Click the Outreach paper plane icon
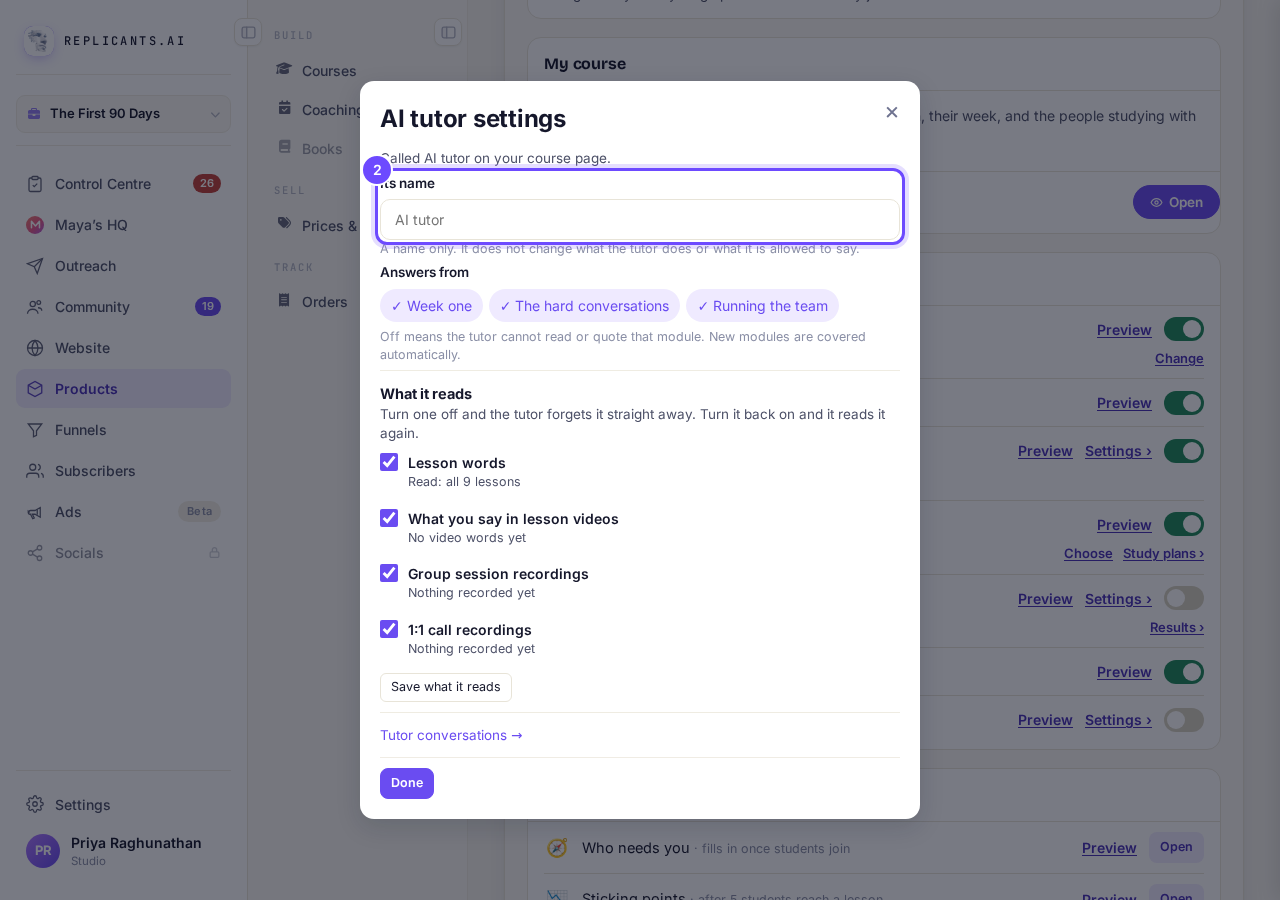The width and height of the screenshot is (1280, 900). point(35,266)
